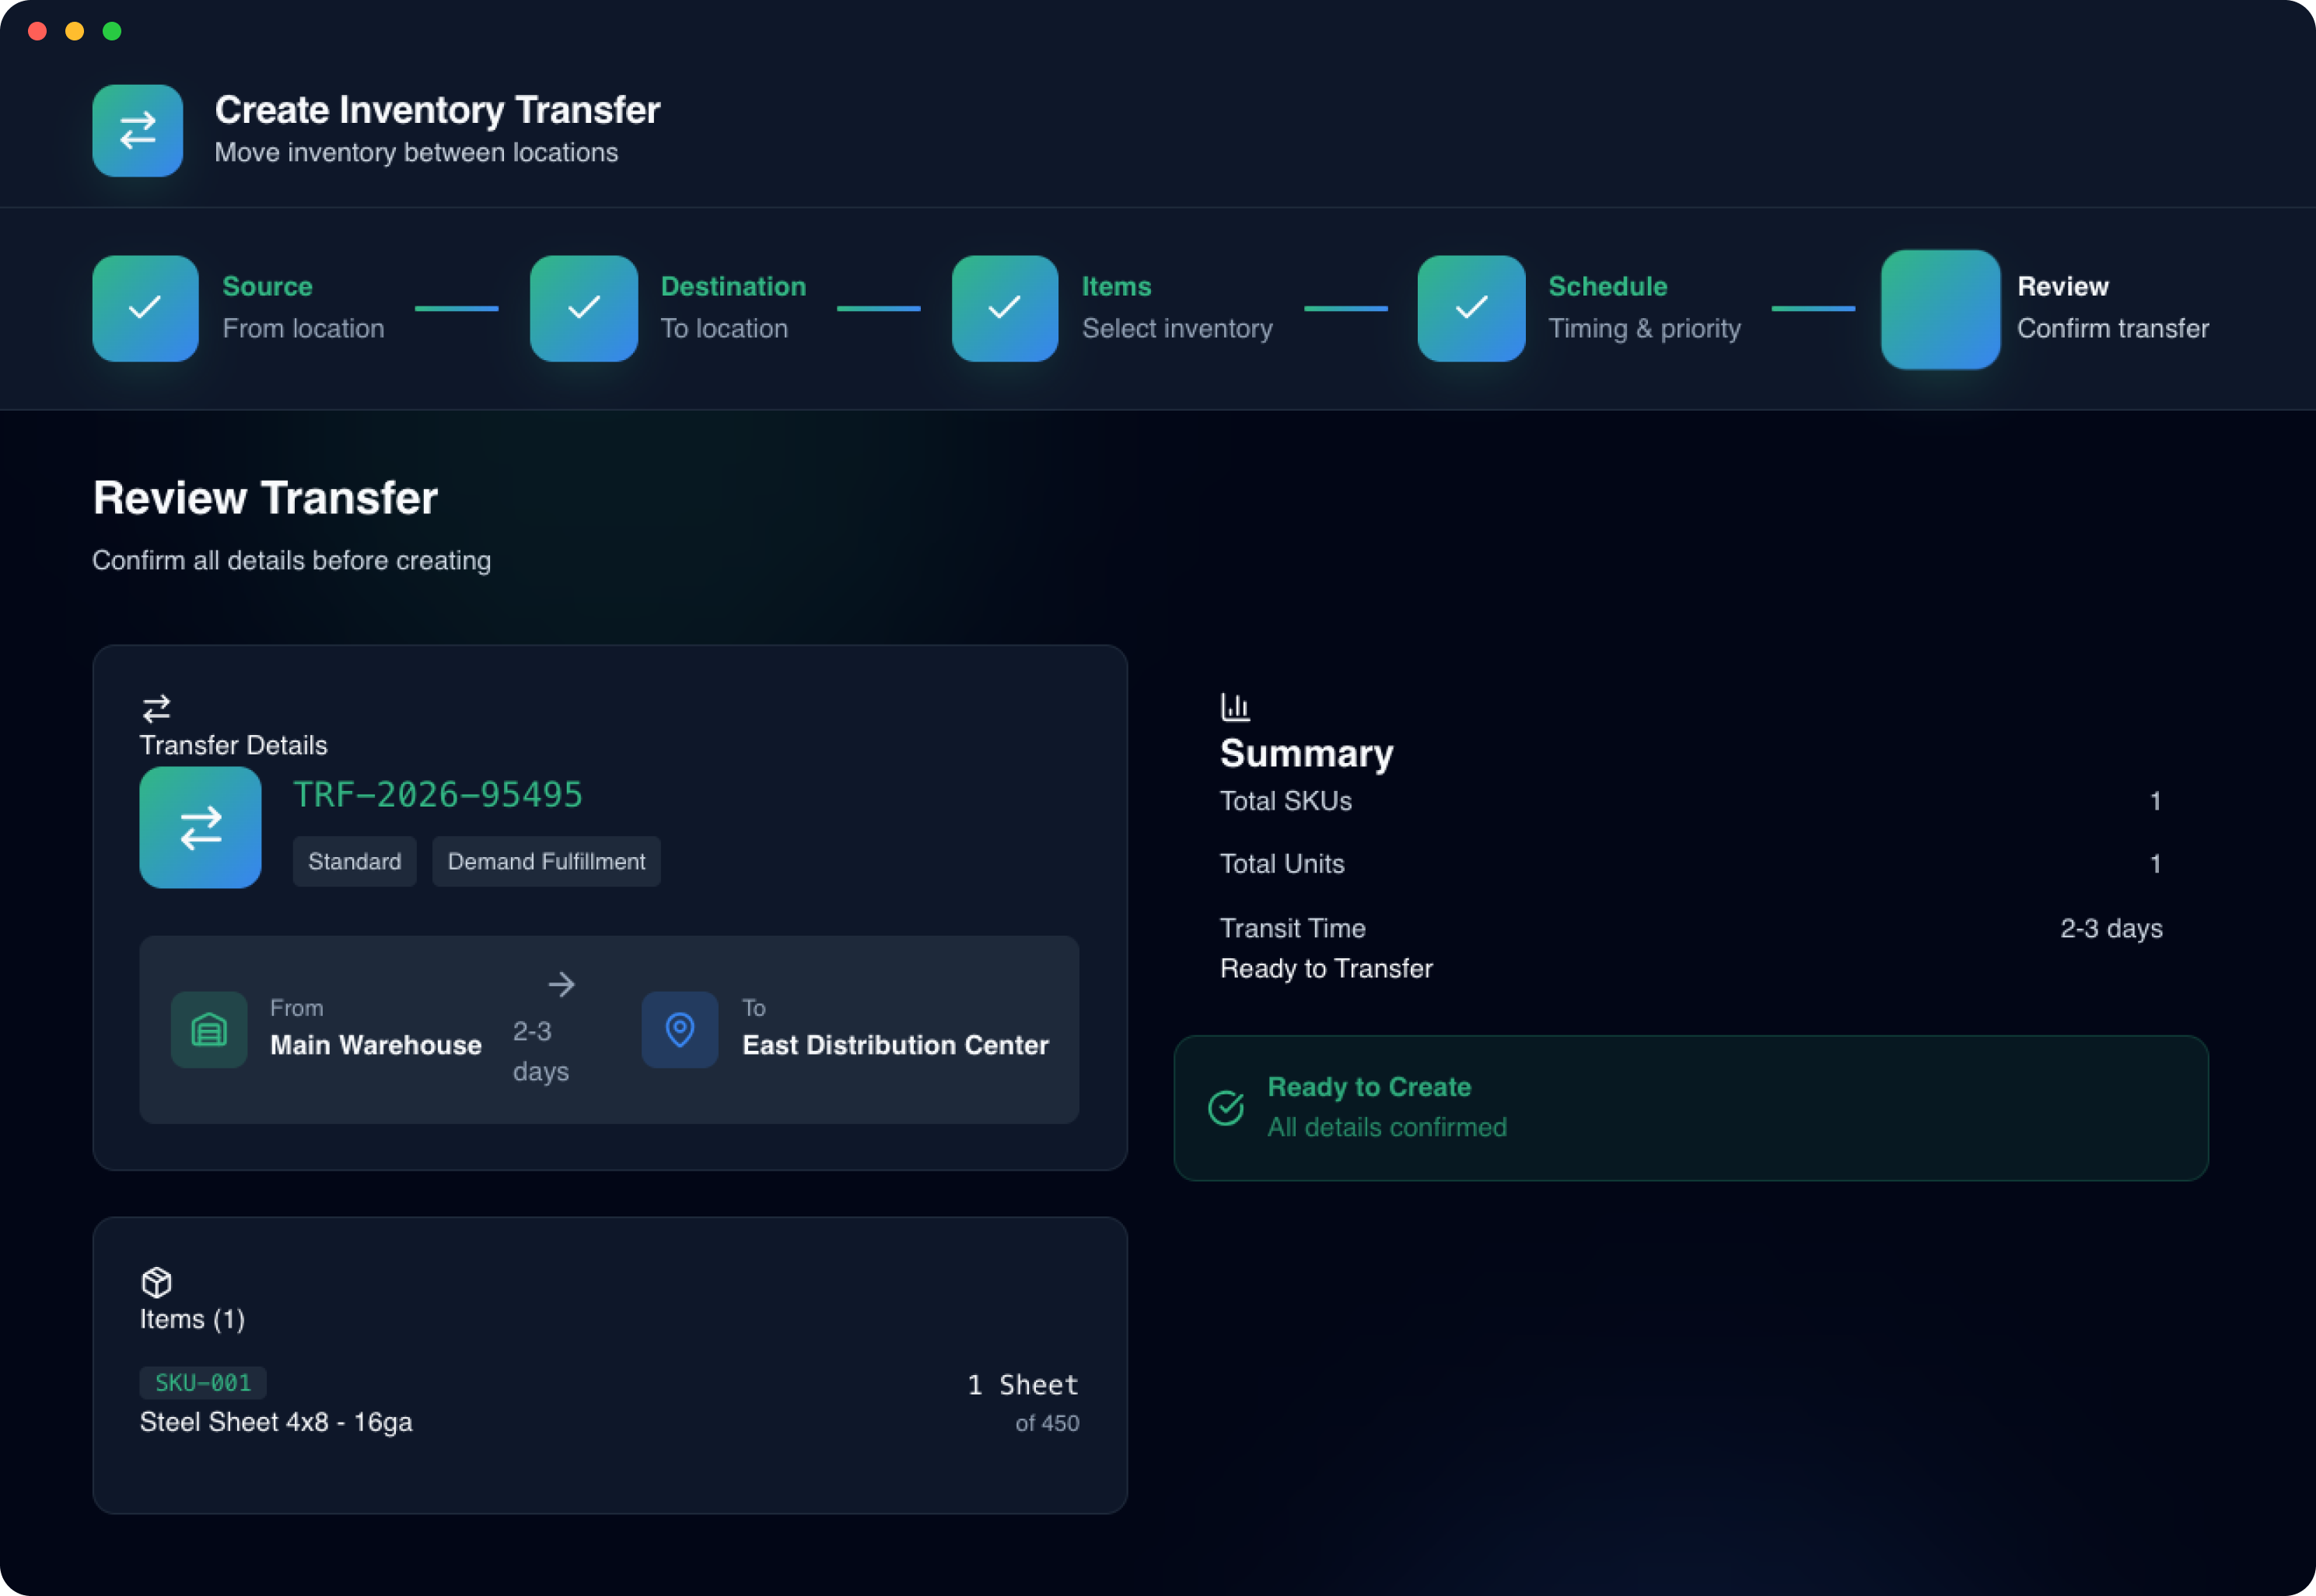The width and height of the screenshot is (2316, 1596).
Task: Click the Destination step checkmark icon
Action: click(x=583, y=308)
